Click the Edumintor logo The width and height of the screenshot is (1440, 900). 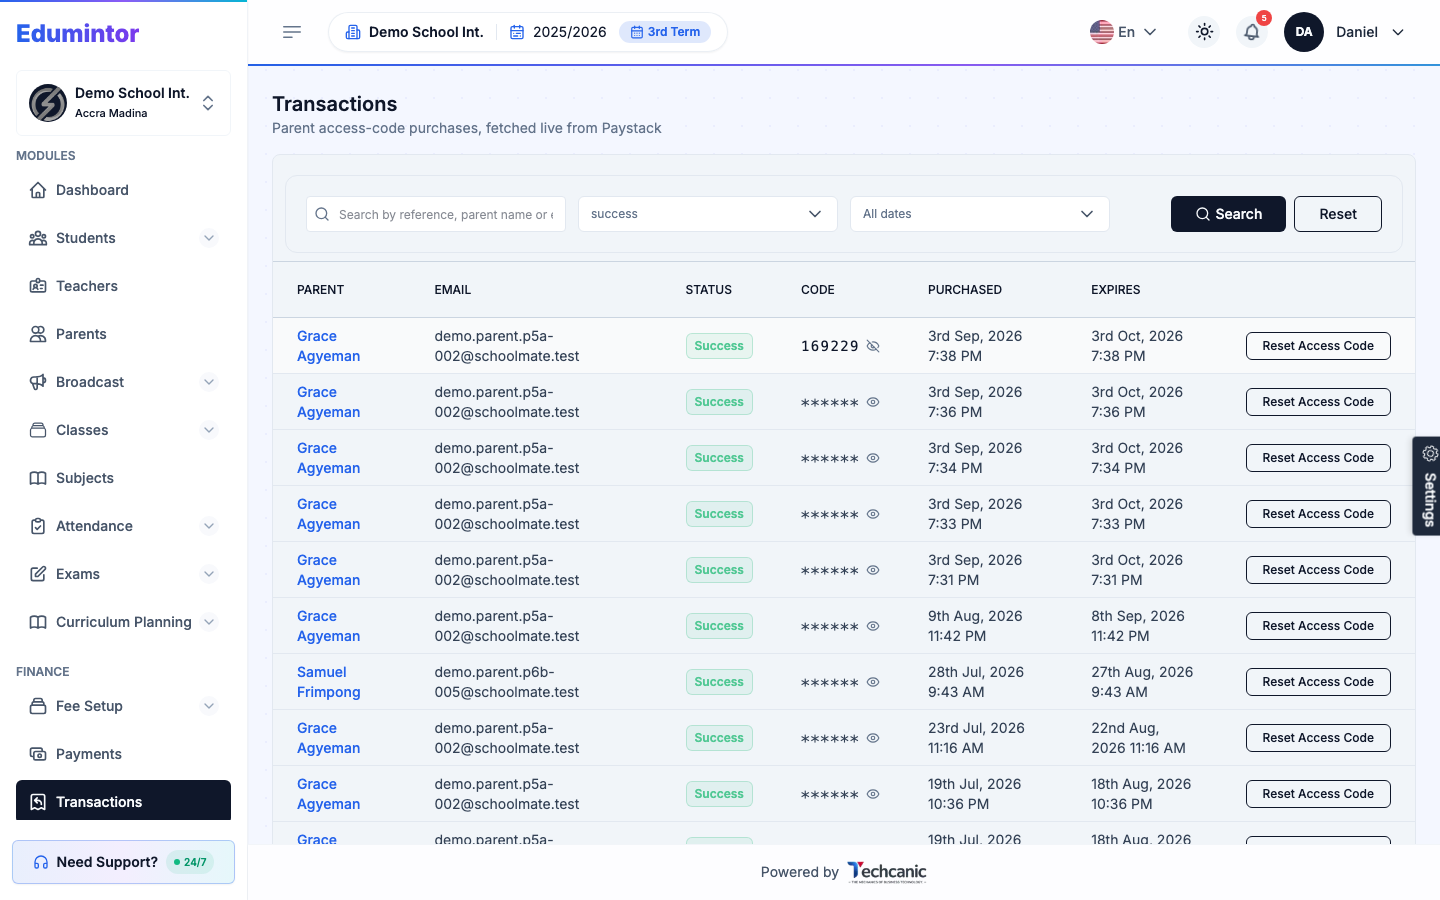(78, 33)
